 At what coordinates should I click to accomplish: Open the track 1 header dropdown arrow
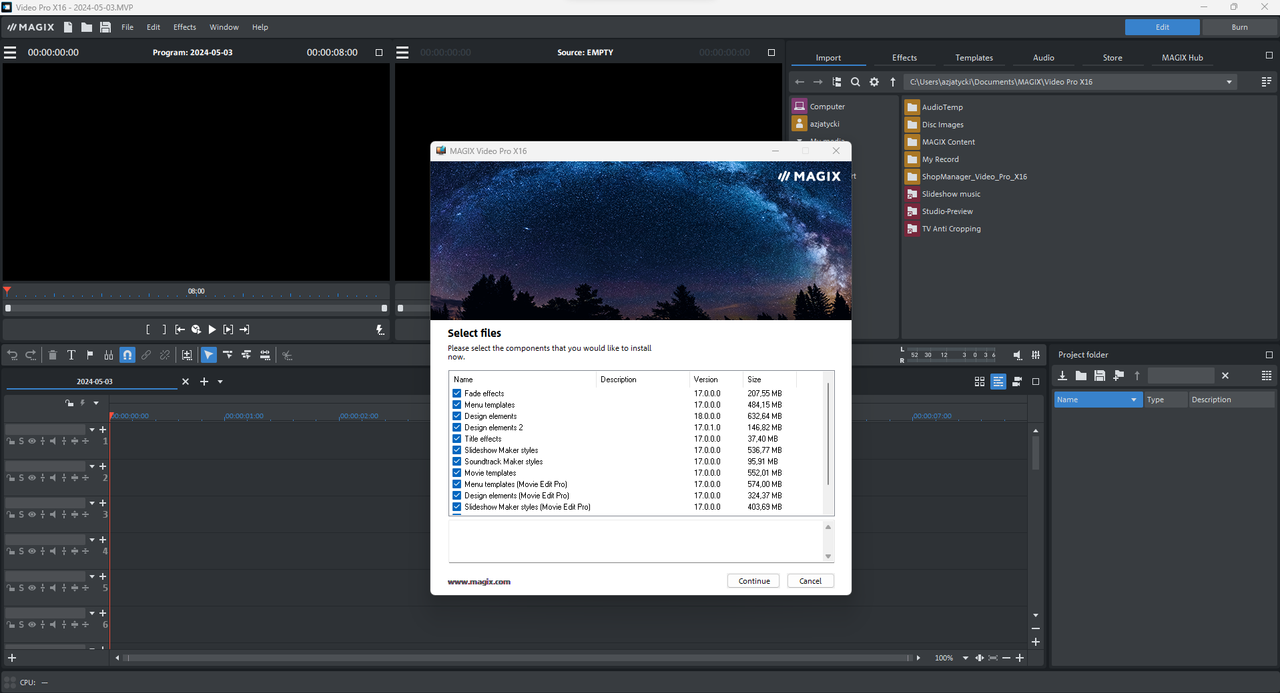point(92,429)
